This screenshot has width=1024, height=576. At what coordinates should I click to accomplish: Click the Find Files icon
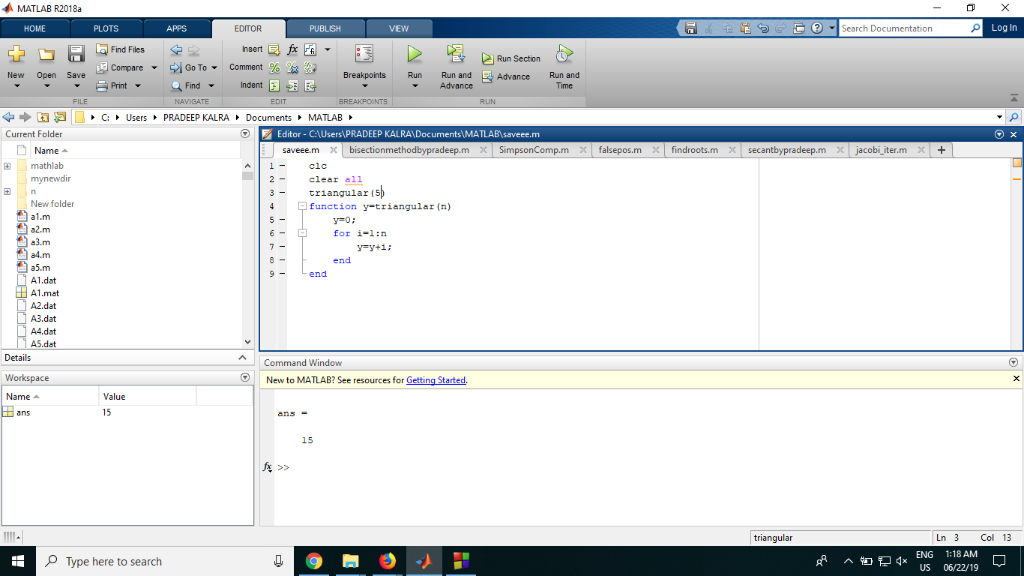tap(122, 48)
